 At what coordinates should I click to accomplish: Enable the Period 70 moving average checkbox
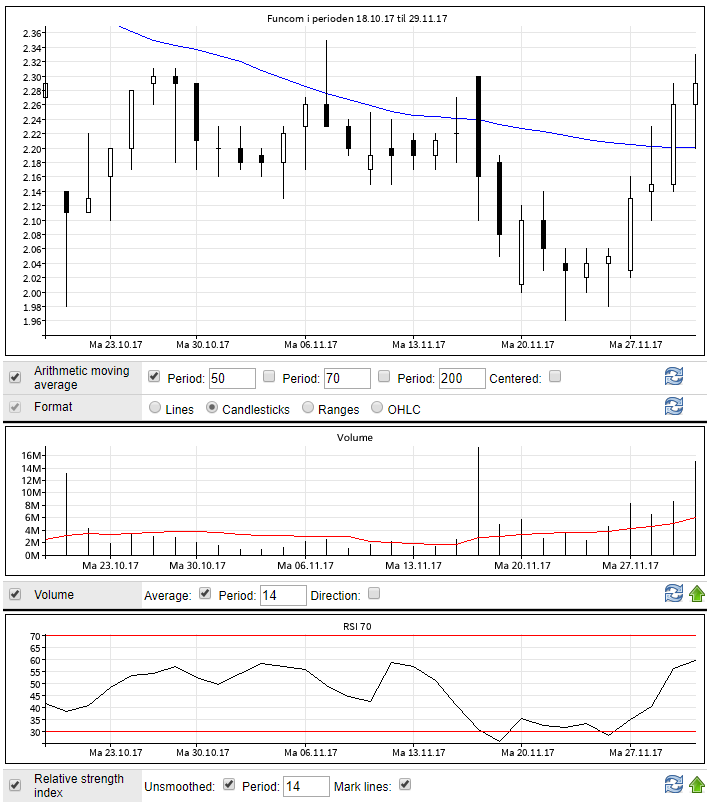pos(269,377)
